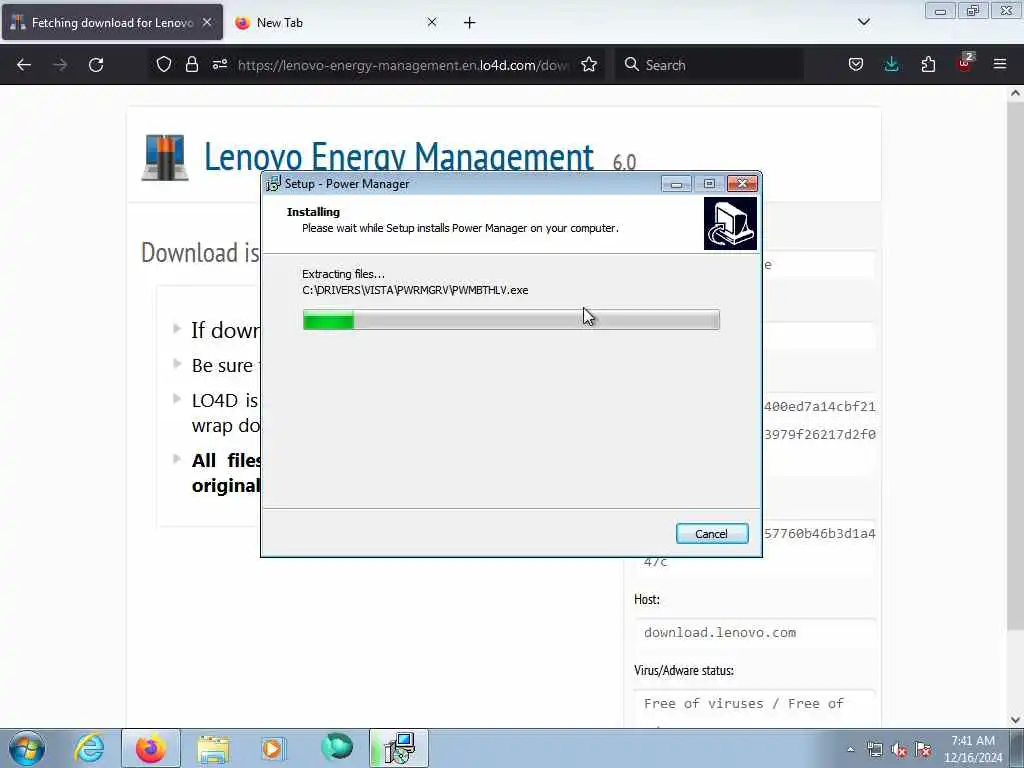Click the Firefox taskbar button
This screenshot has height=768, width=1024.
[x=151, y=748]
